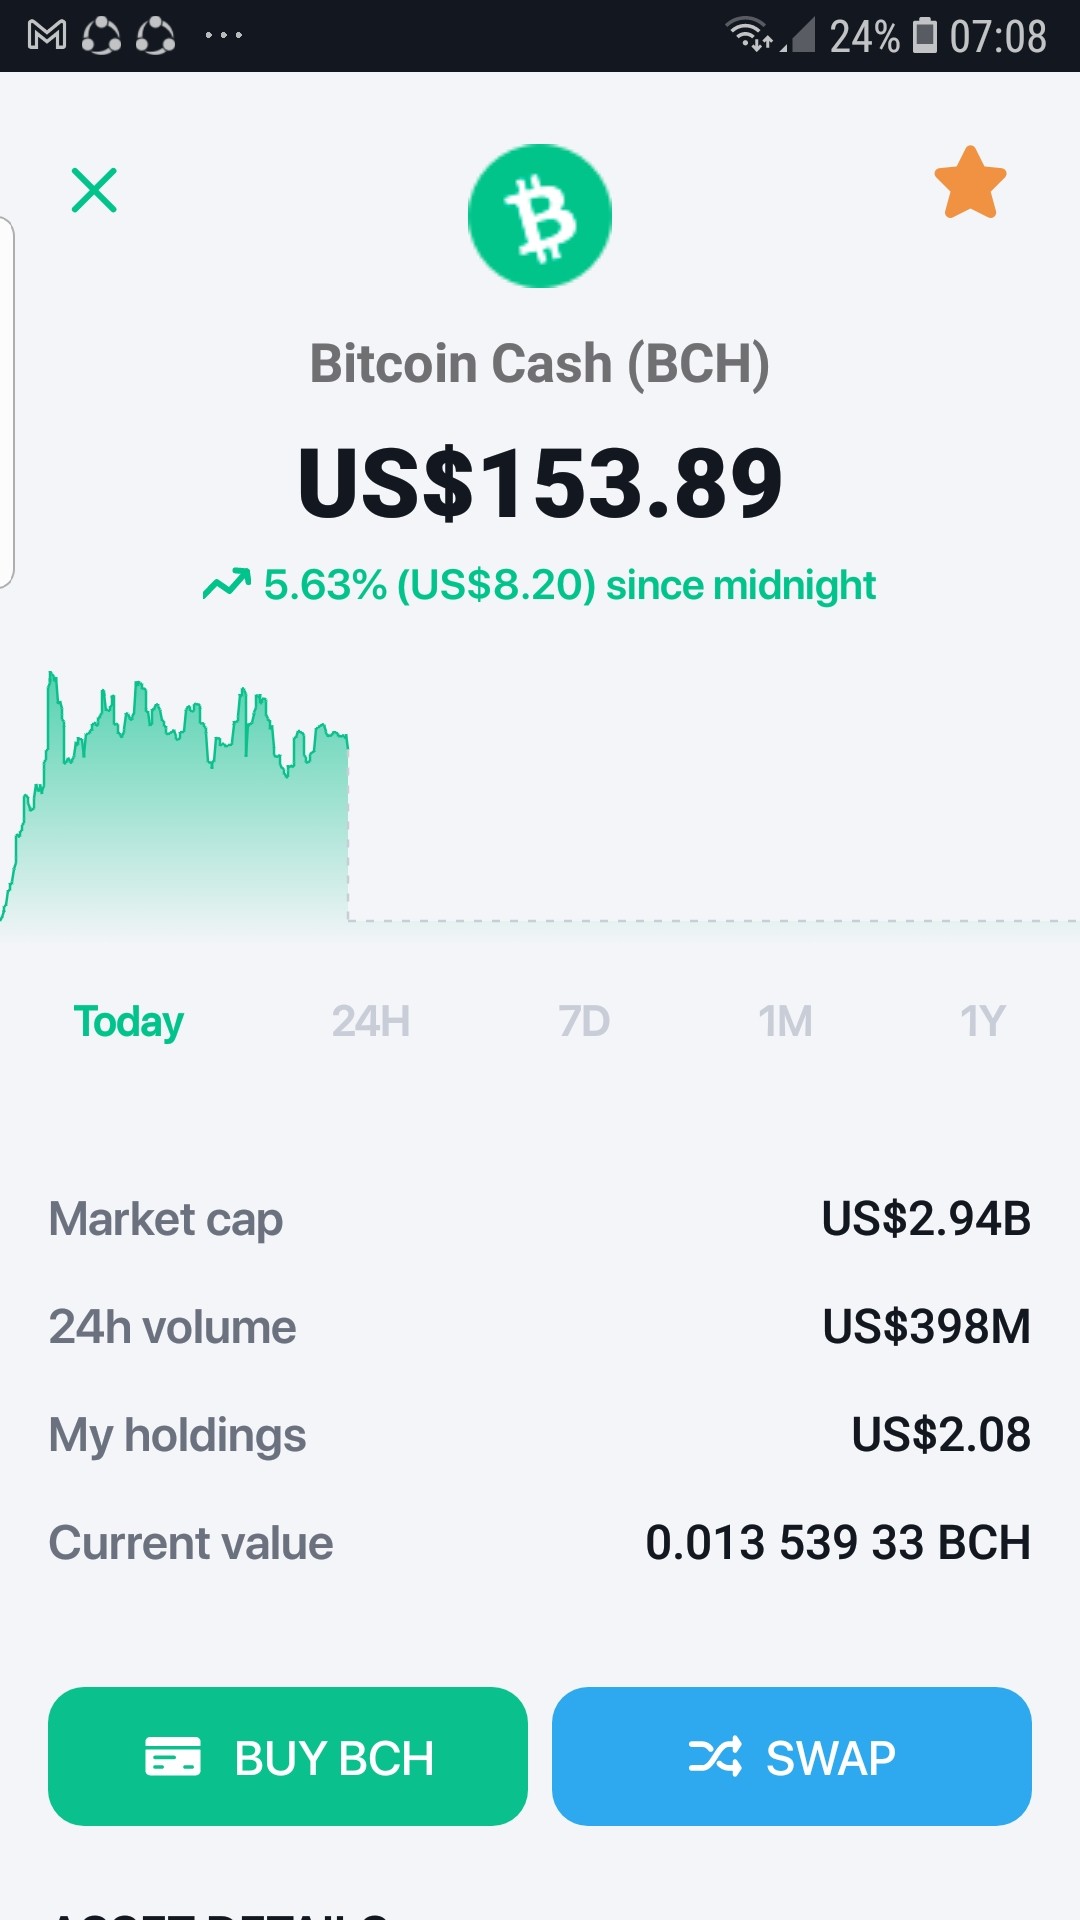This screenshot has height=1920, width=1080.
Task: Switch chart to 7D range
Action: (584, 1022)
